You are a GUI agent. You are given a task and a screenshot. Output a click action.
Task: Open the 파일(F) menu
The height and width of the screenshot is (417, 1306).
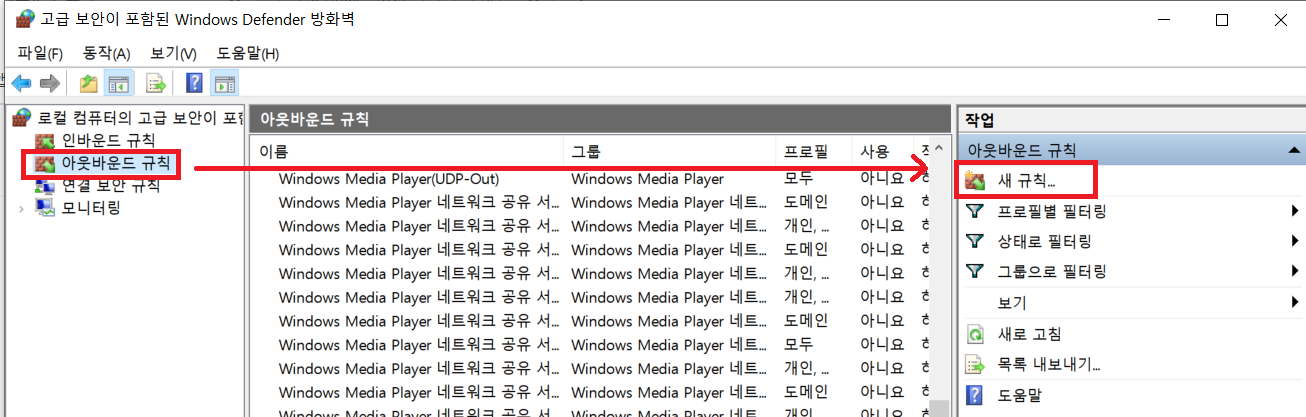click(40, 53)
